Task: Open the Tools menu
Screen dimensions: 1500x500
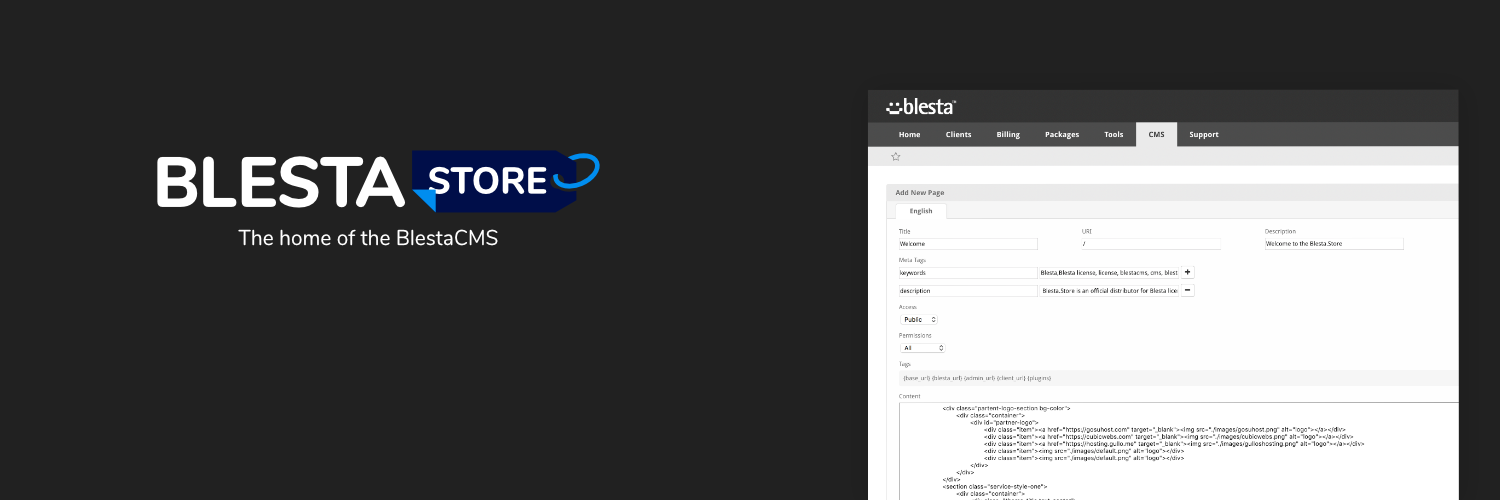Action: point(1114,134)
